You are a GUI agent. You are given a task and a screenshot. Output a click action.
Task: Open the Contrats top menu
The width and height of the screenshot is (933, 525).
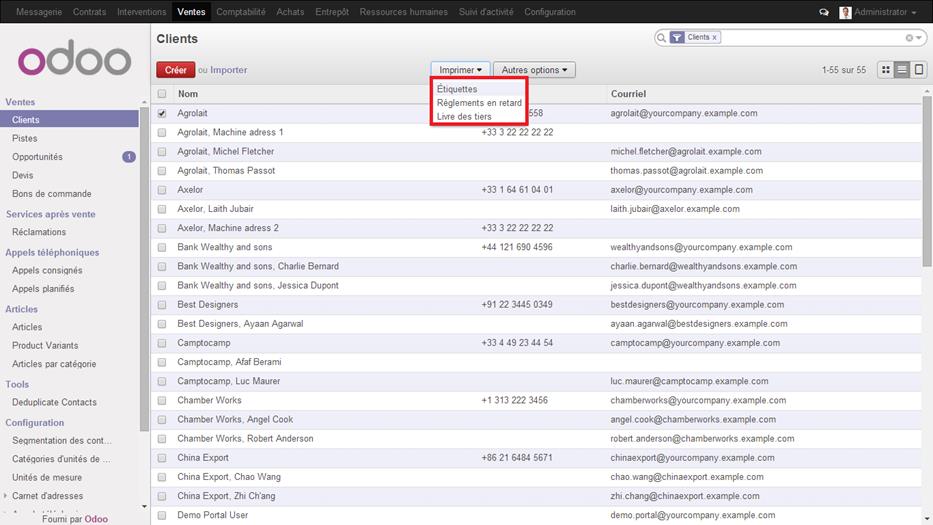tap(89, 12)
